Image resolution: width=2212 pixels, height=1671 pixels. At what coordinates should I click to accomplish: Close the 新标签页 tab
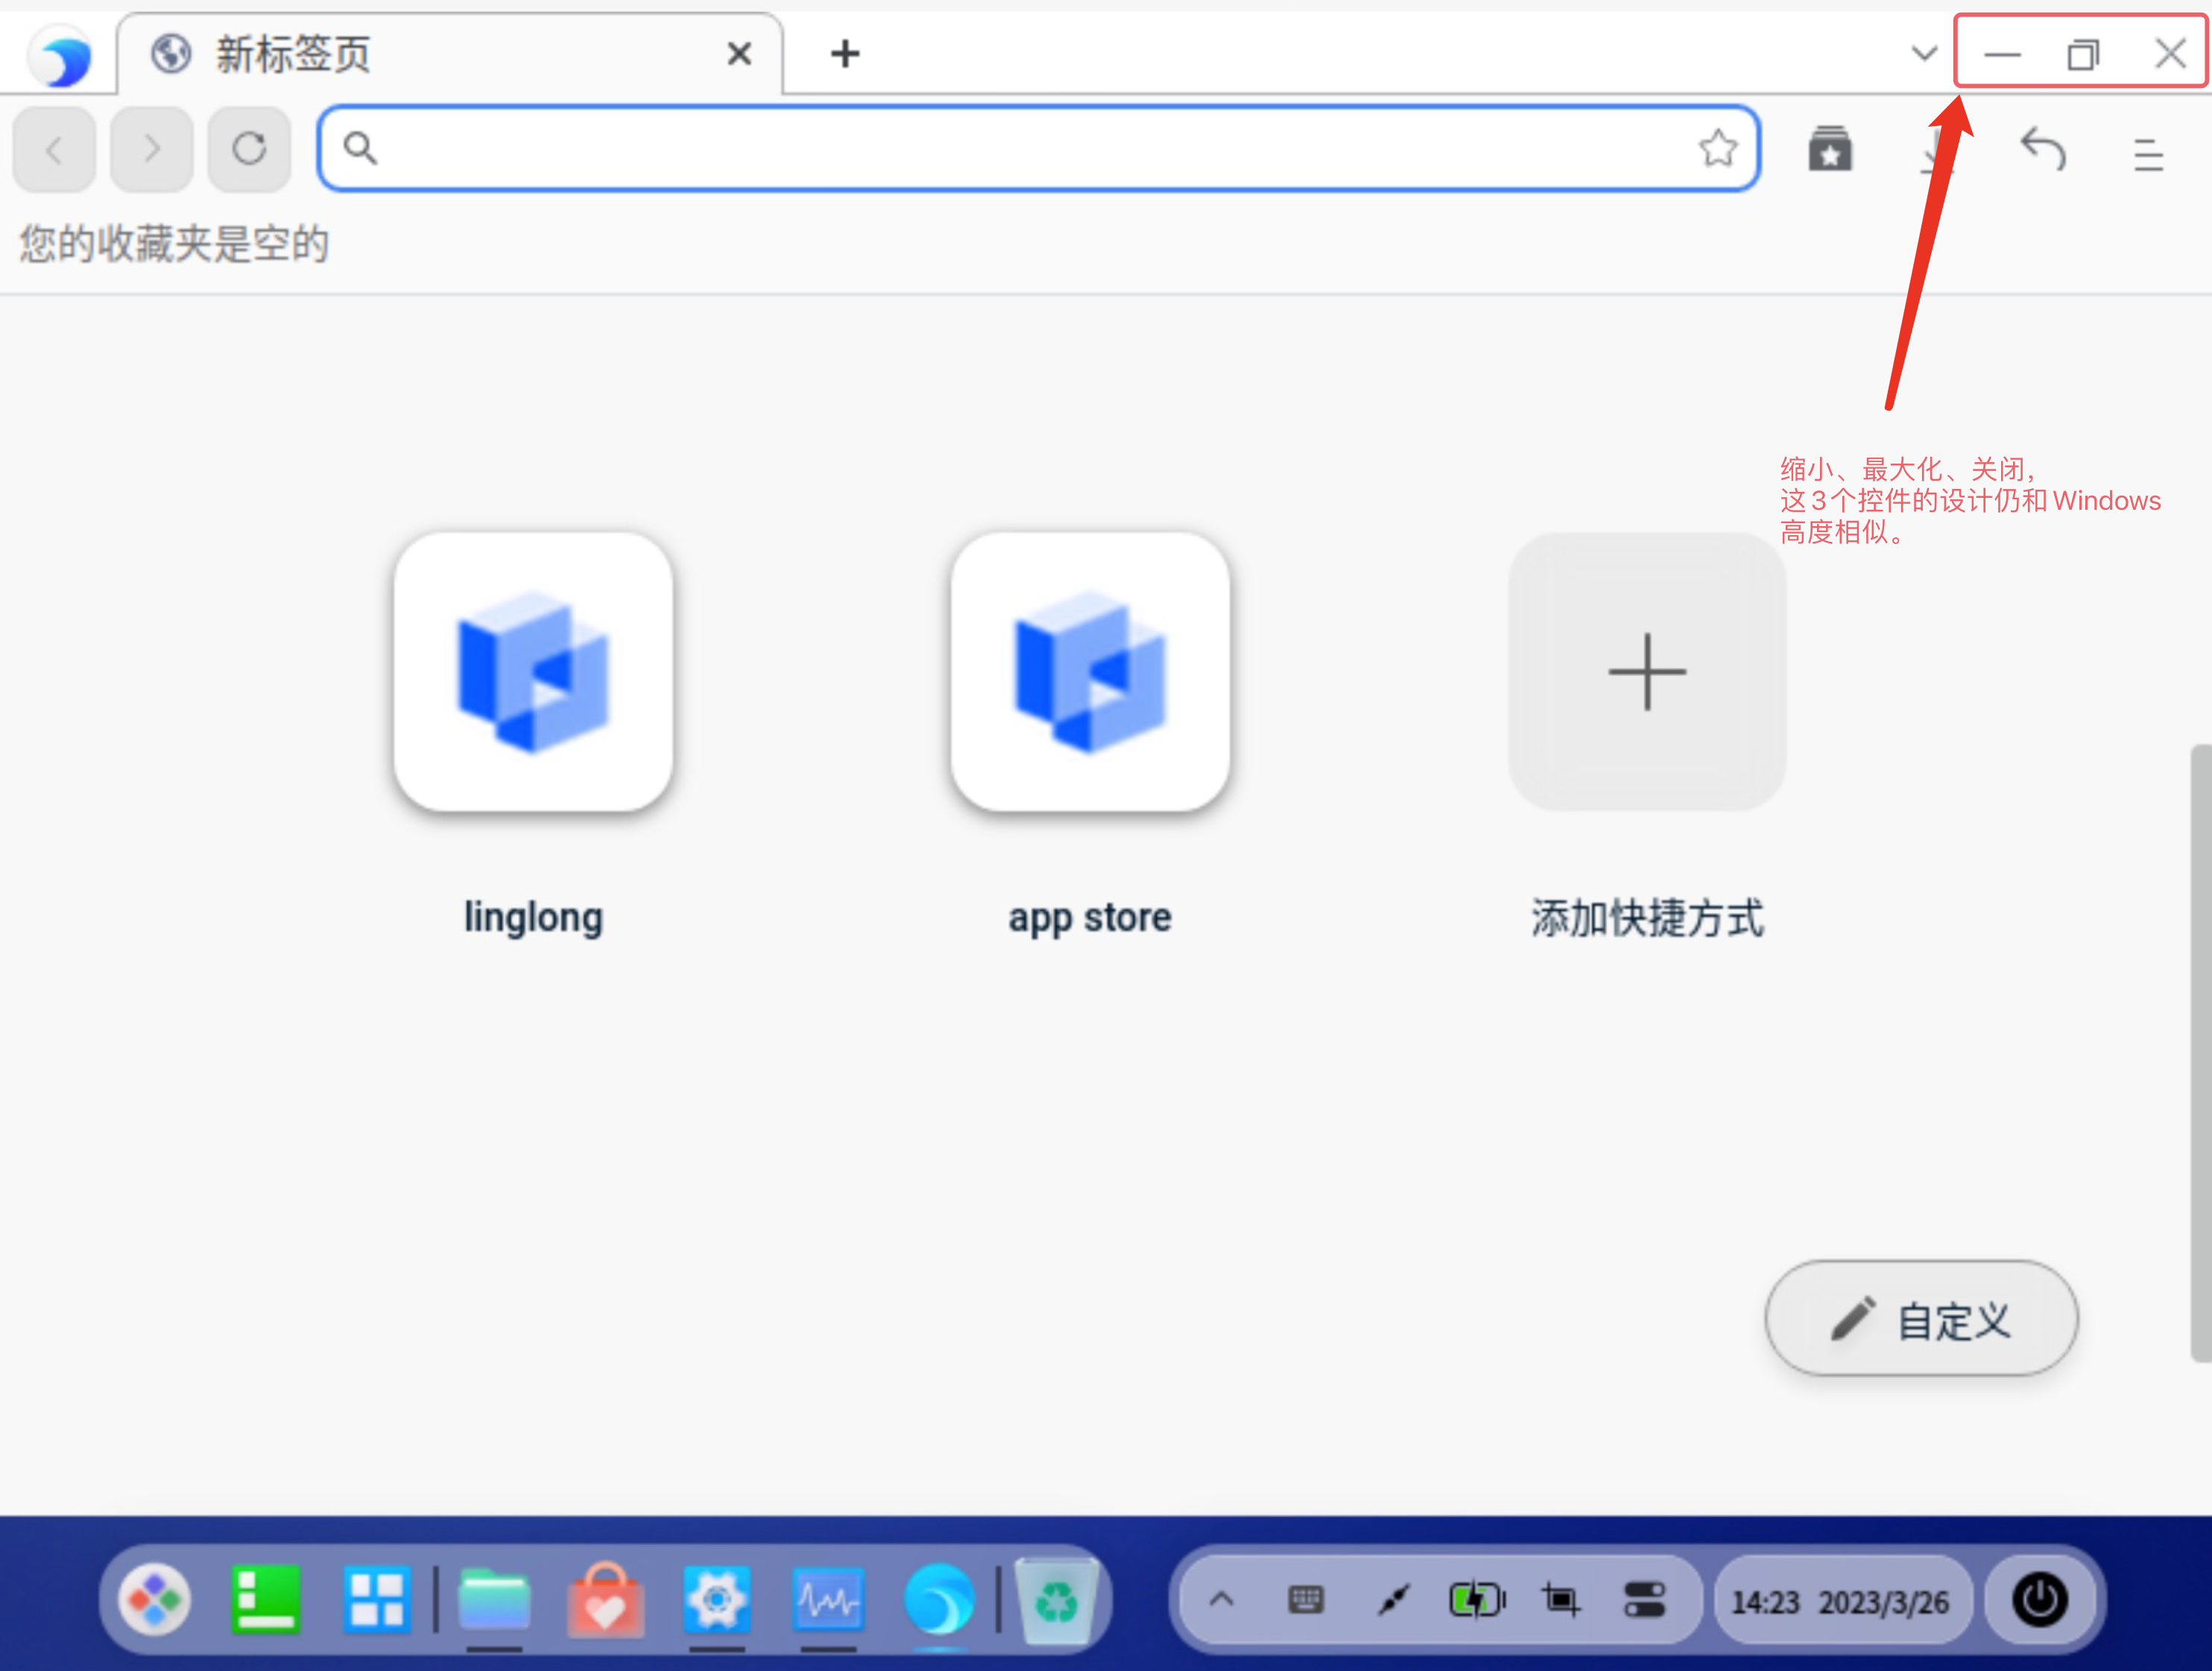coord(739,53)
